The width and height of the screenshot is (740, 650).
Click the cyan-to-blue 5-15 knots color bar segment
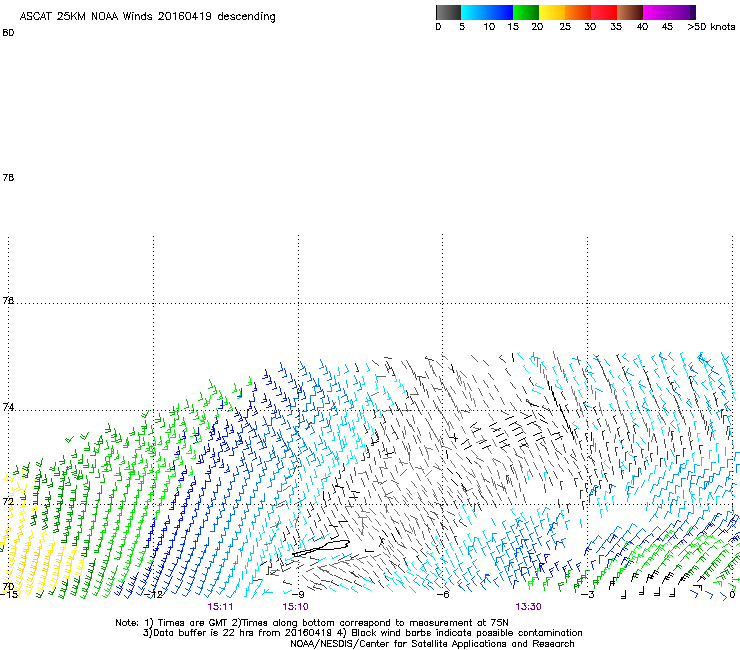[x=487, y=12]
